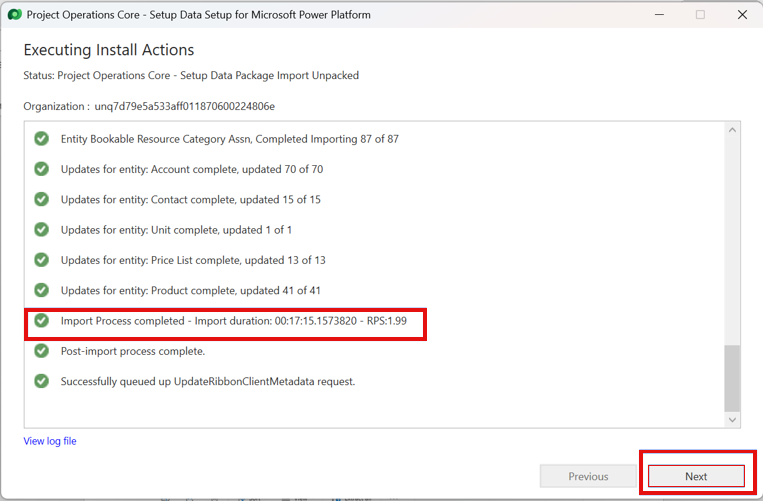This screenshot has width=763, height=501.
Task: Click green check beside Bookable Resource Category Assn
Action: (41, 139)
